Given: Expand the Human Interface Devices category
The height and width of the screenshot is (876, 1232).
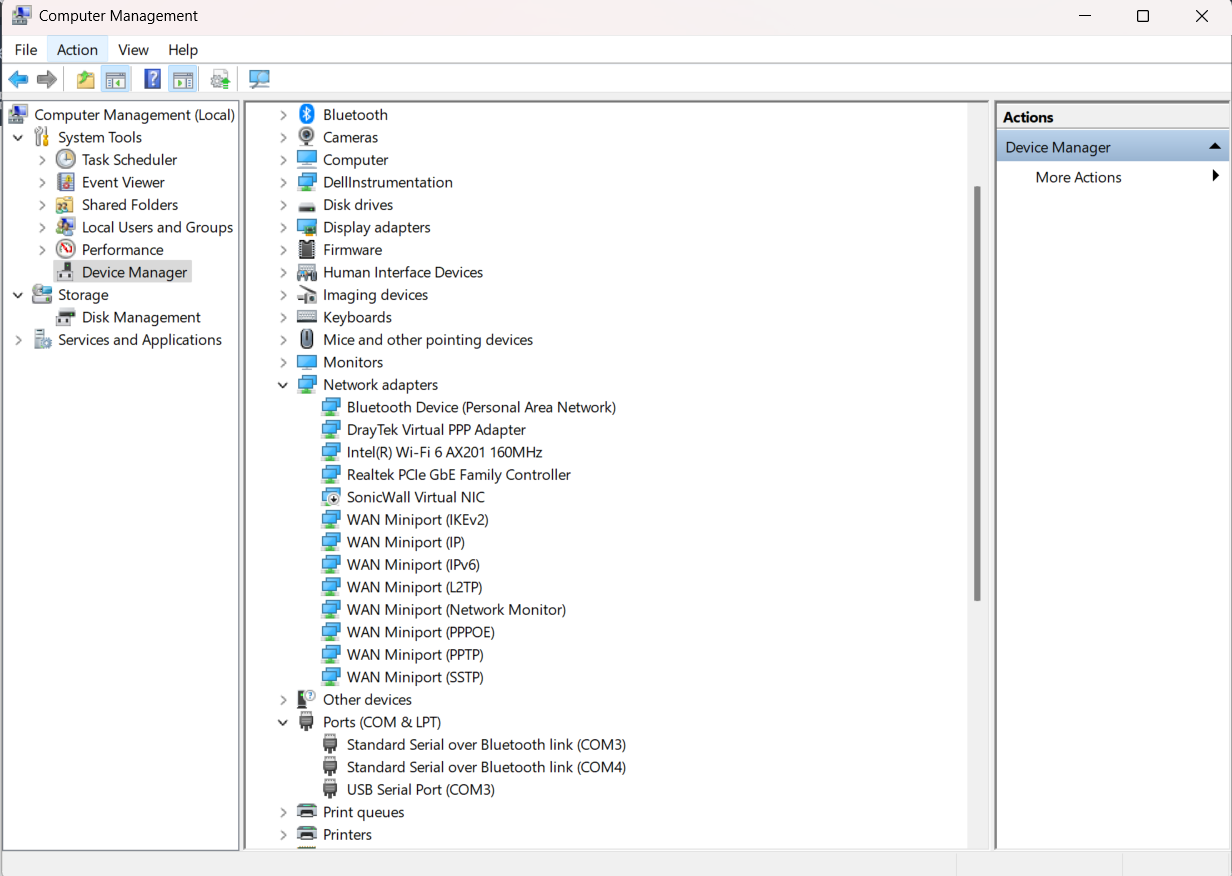Looking at the screenshot, I should pyautogui.click(x=283, y=272).
